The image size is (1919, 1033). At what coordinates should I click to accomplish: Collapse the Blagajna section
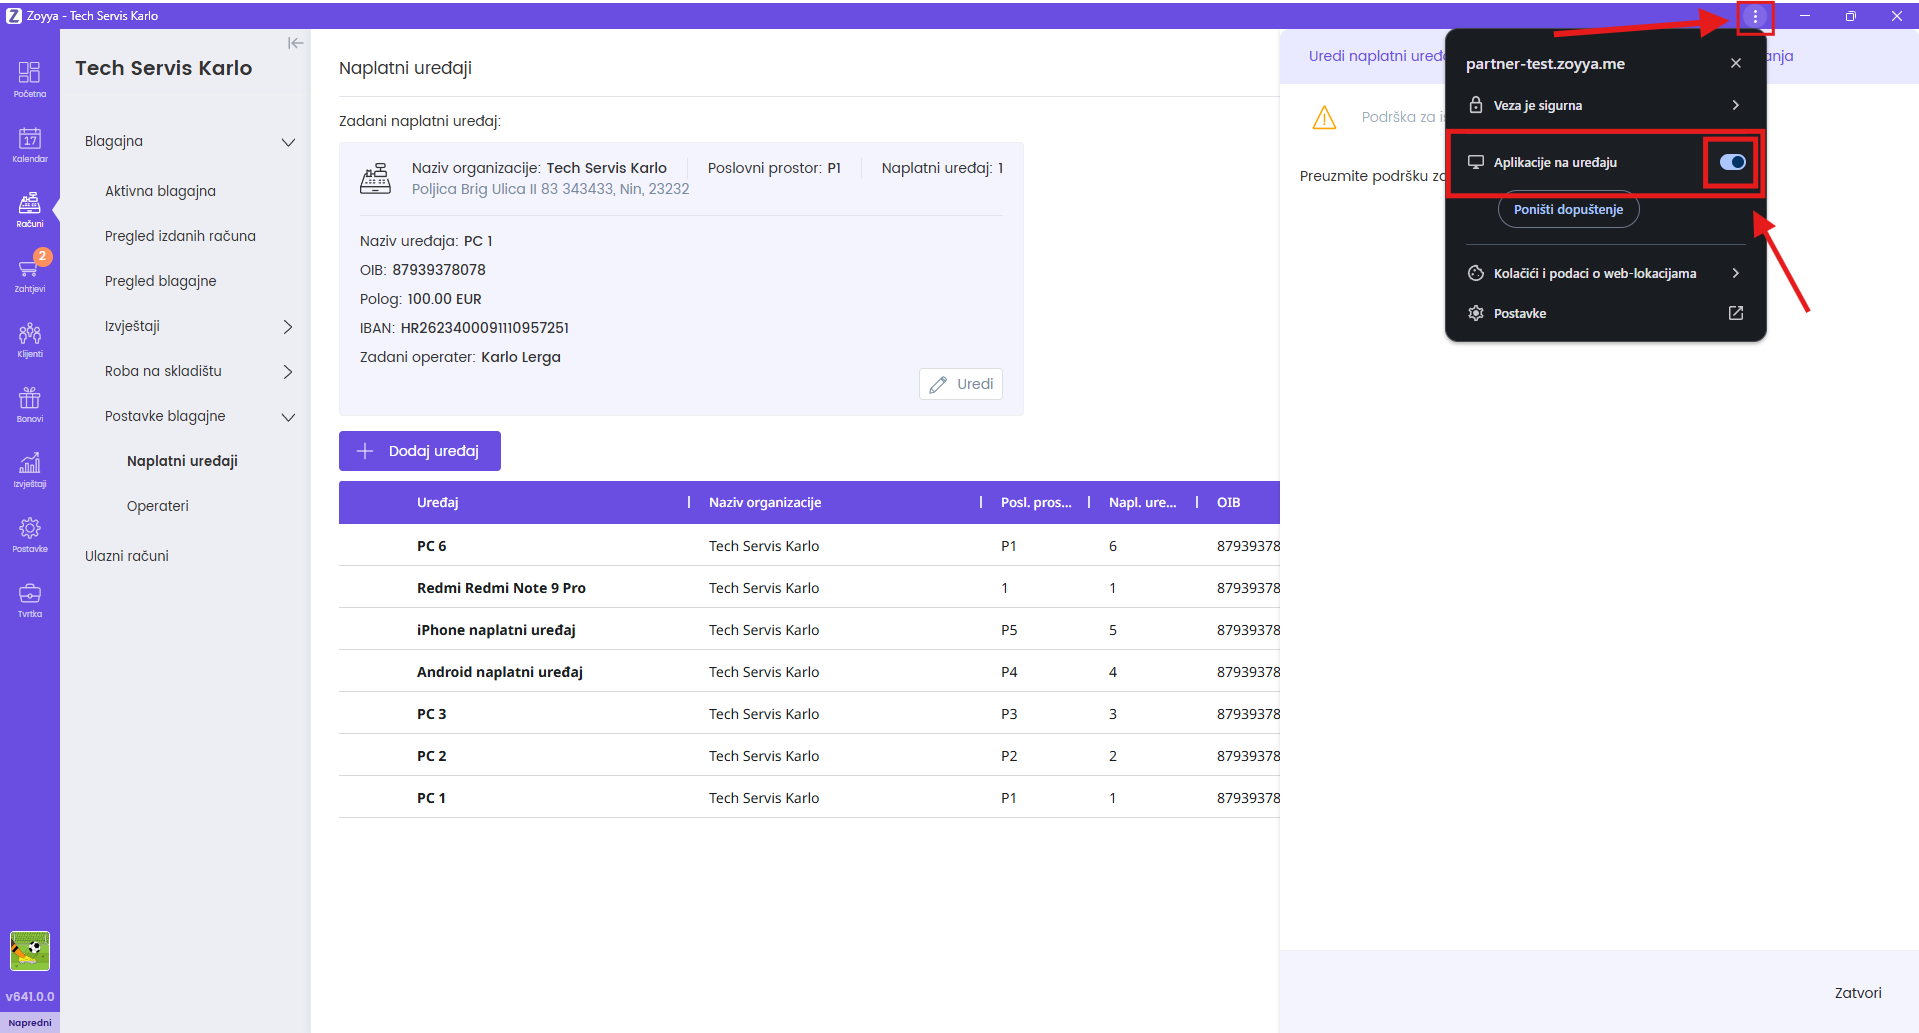coord(288,142)
